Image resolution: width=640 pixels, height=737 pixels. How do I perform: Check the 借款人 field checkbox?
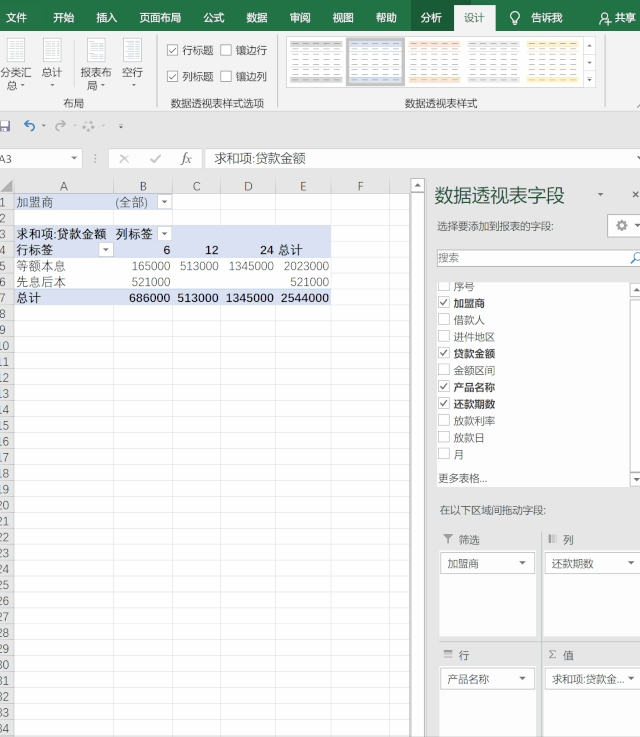click(444, 320)
